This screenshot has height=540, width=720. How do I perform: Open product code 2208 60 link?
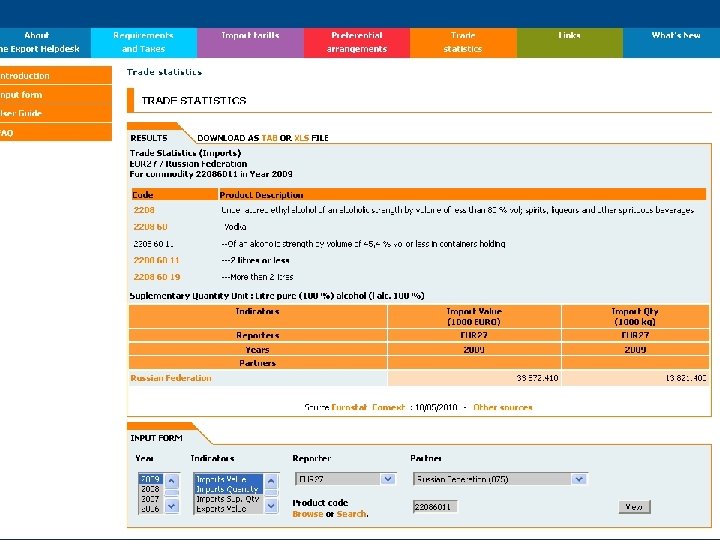point(150,227)
